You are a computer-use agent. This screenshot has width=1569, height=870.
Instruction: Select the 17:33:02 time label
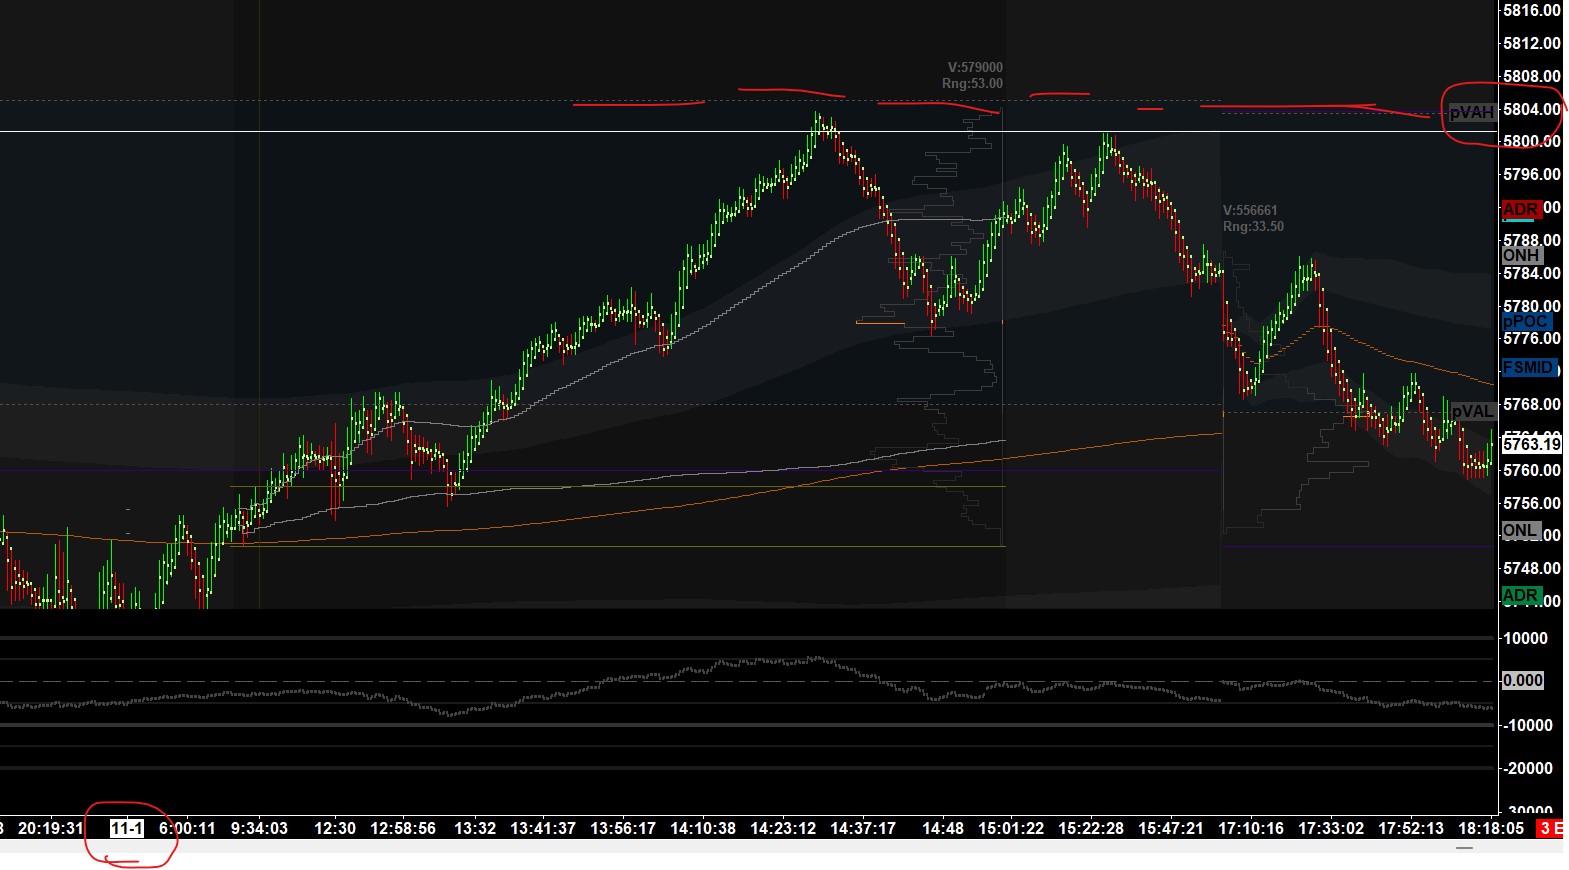(x=1331, y=828)
